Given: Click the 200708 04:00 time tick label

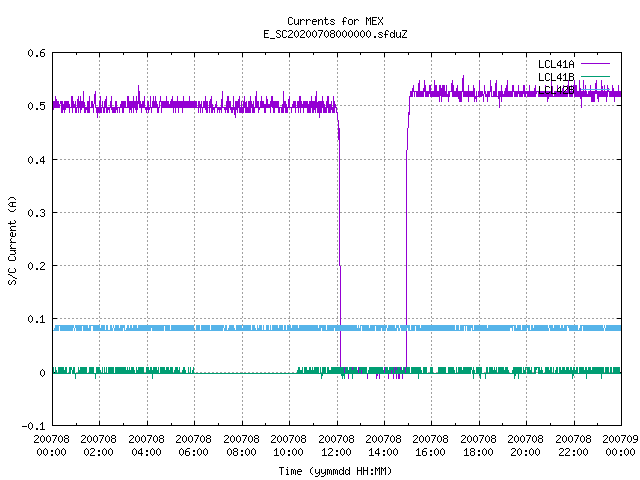Looking at the screenshot, I should point(146,446).
